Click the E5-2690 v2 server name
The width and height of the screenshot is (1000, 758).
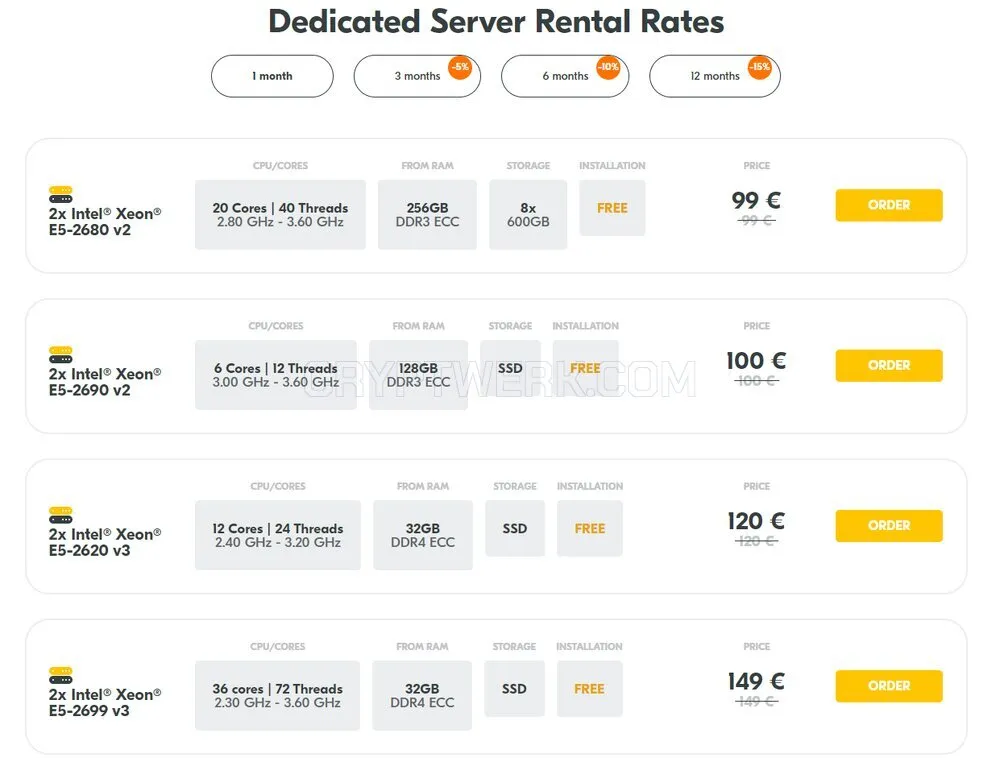[105, 382]
